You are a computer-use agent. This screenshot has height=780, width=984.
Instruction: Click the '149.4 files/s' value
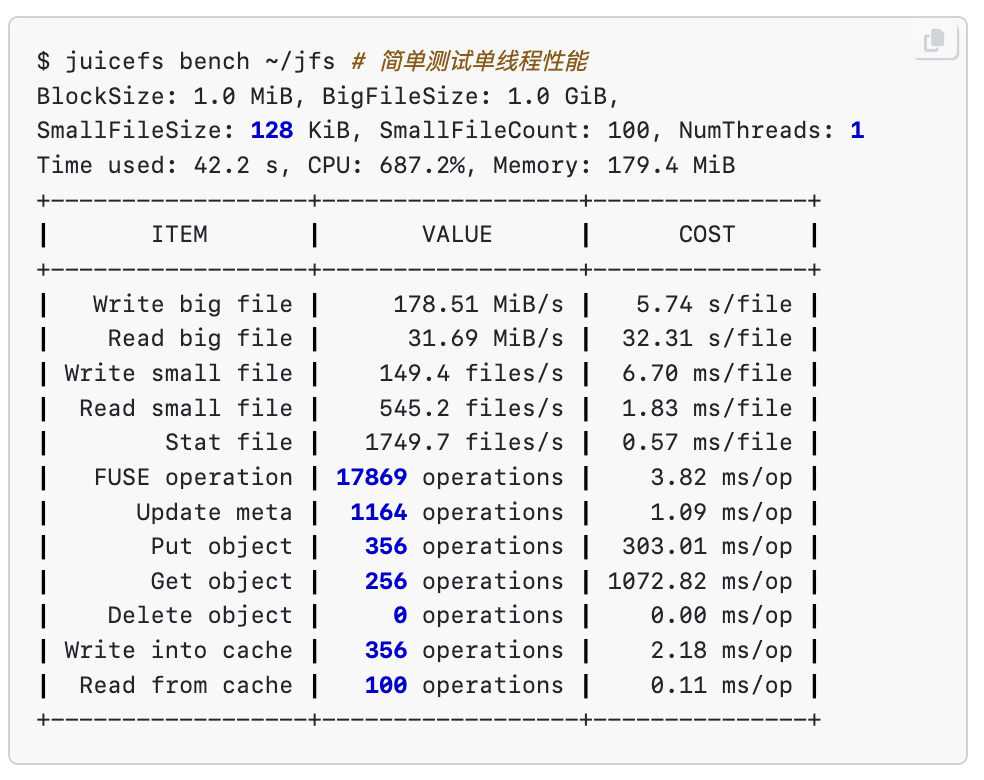[x=471, y=373]
